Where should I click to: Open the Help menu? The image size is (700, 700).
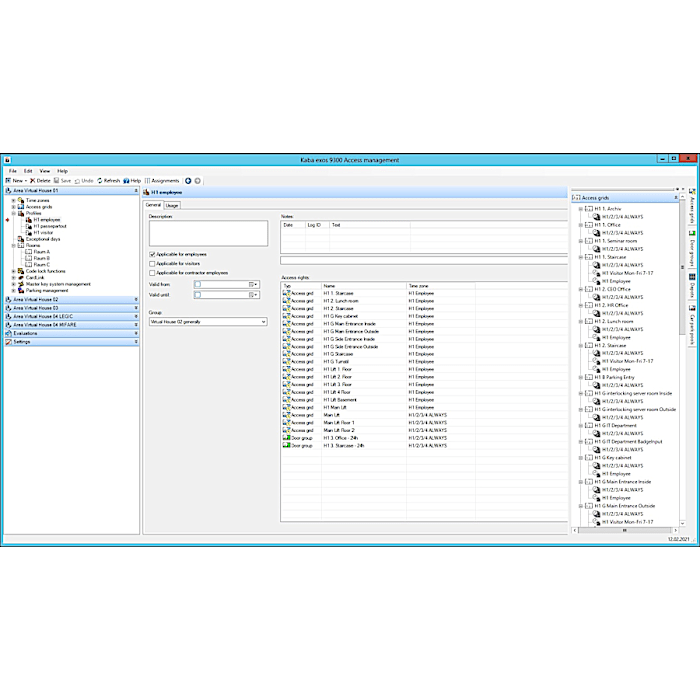pyautogui.click(x=62, y=171)
